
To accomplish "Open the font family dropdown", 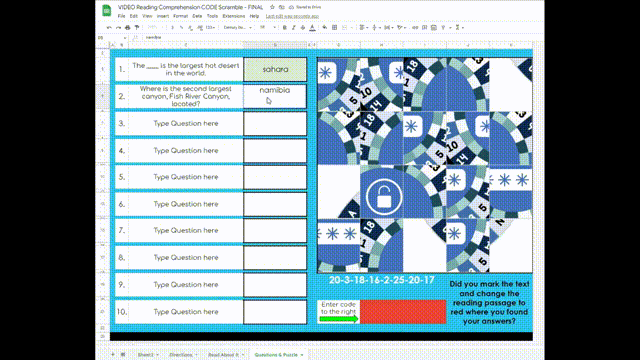I will click(238, 28).
